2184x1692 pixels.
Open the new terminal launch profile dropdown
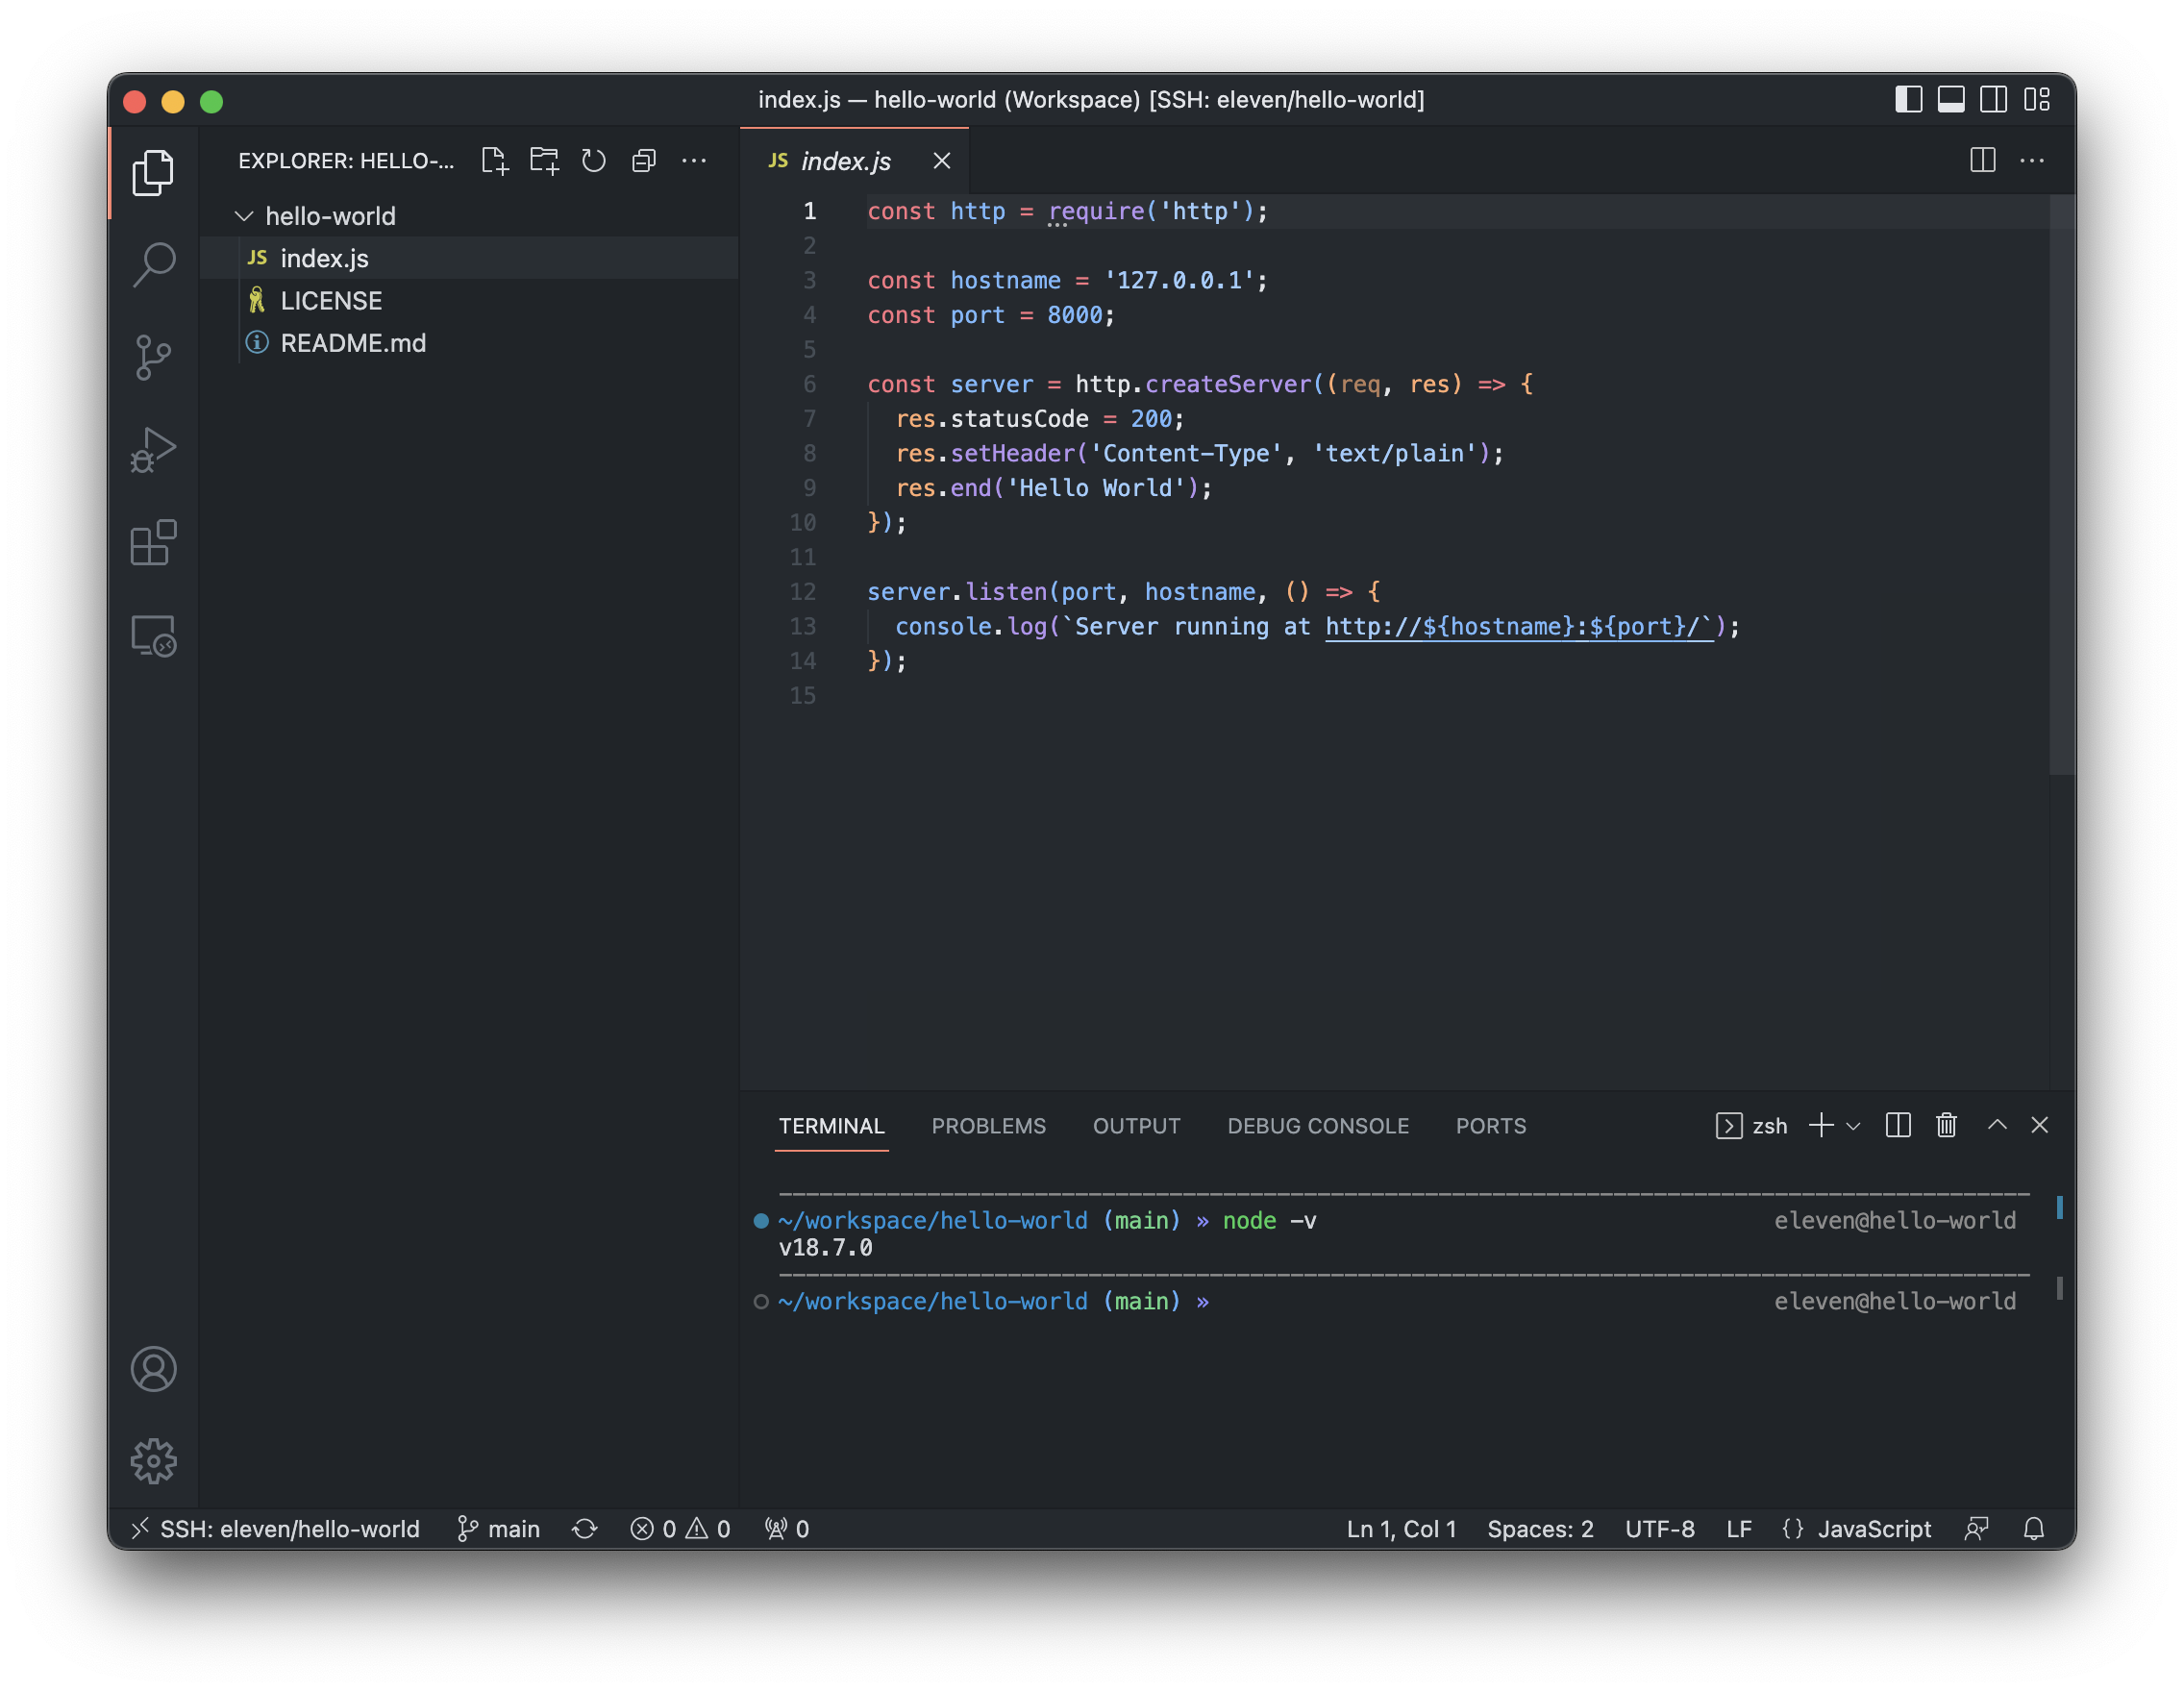[1853, 1126]
